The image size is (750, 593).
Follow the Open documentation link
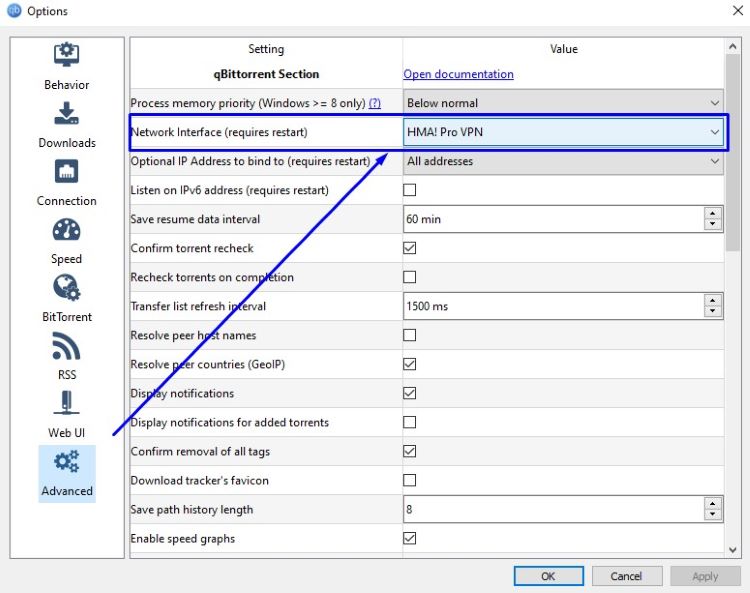pyautogui.click(x=458, y=74)
